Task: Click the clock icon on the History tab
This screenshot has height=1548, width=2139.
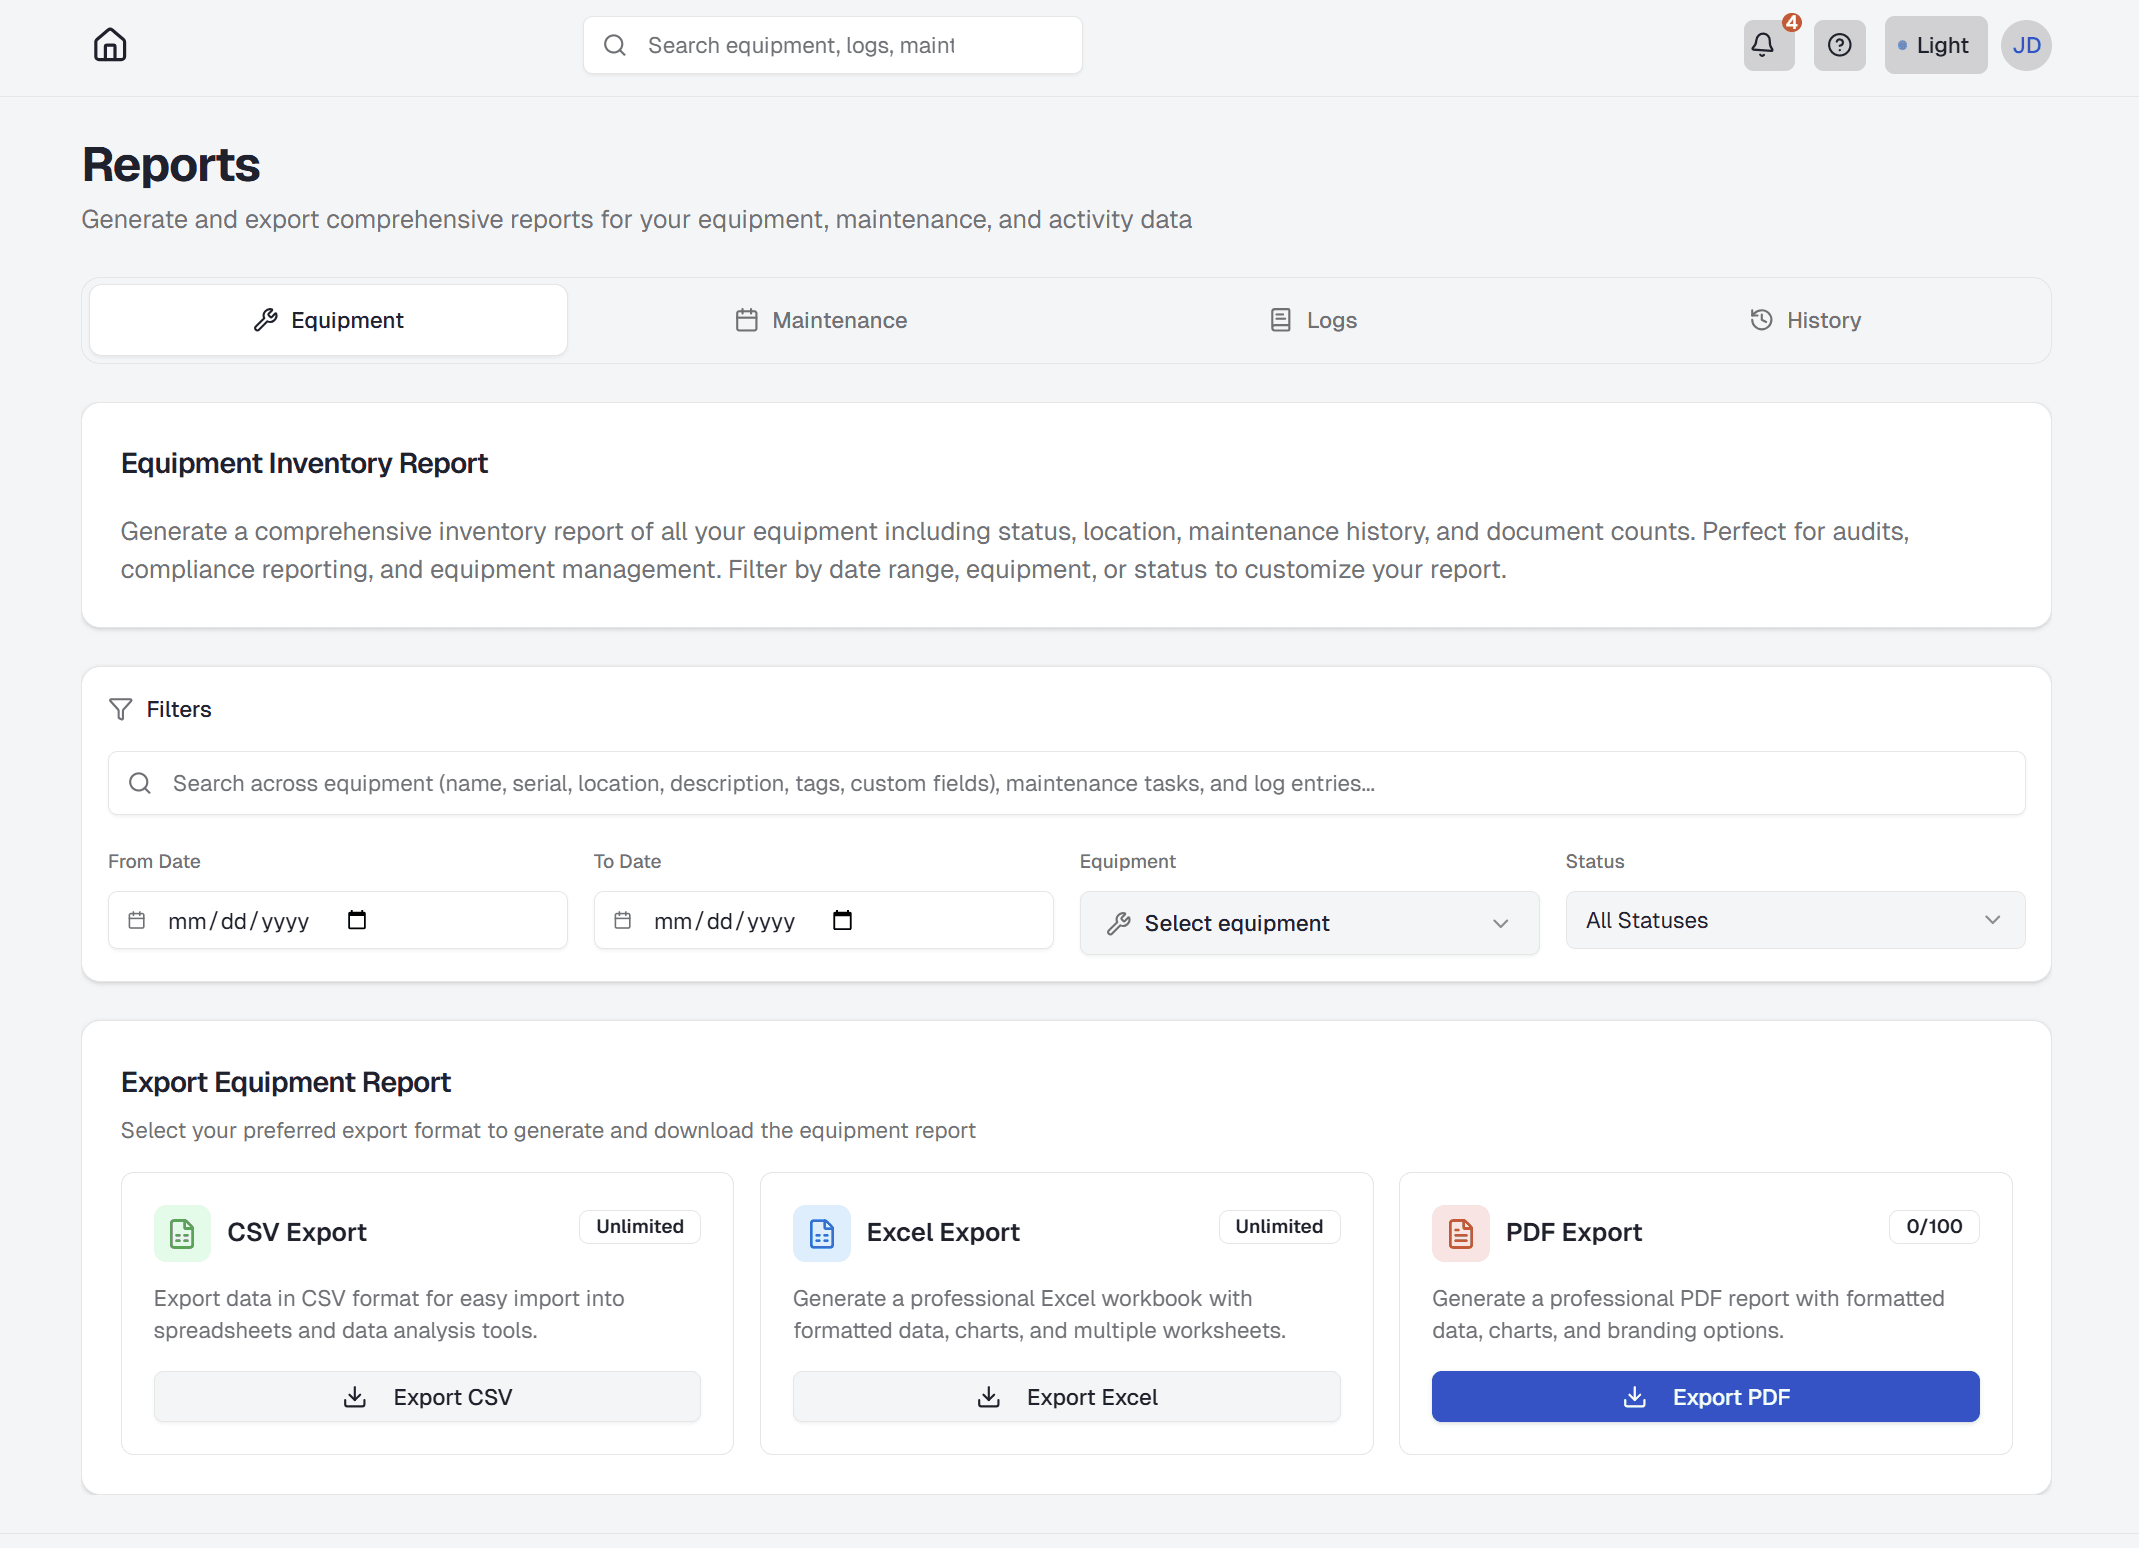Action: click(x=1761, y=320)
